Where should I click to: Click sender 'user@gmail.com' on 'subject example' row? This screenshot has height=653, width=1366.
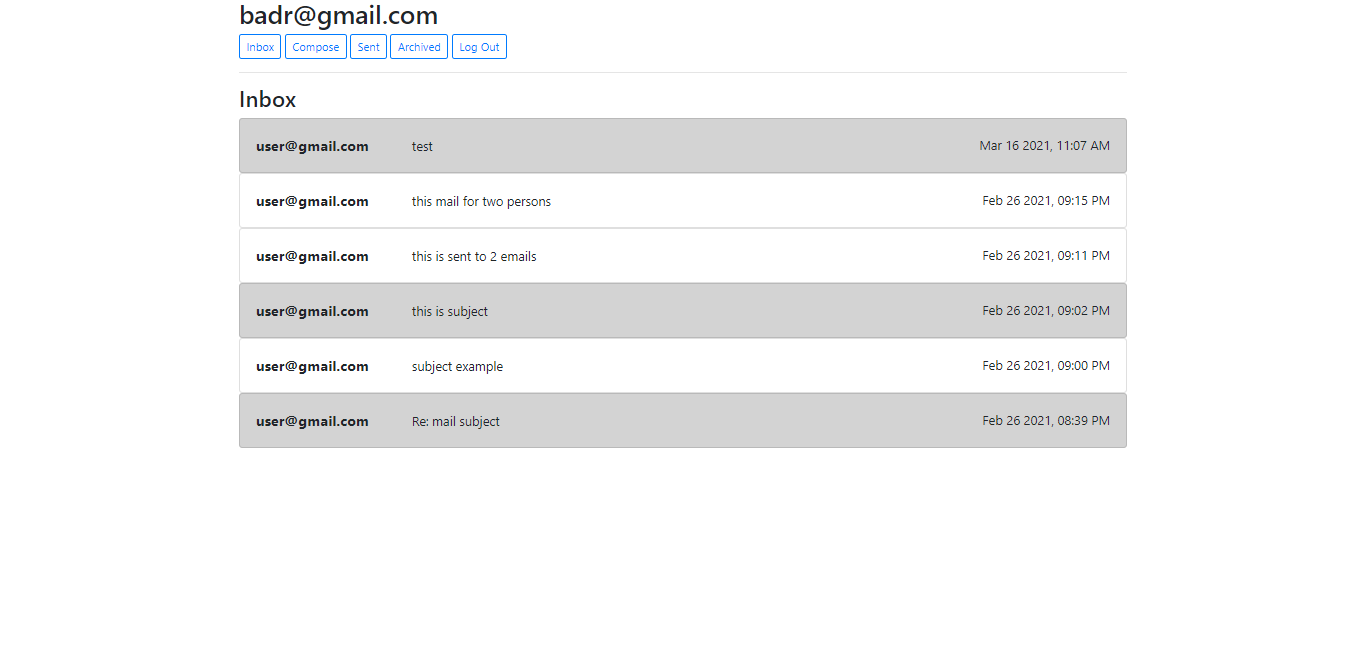point(312,365)
